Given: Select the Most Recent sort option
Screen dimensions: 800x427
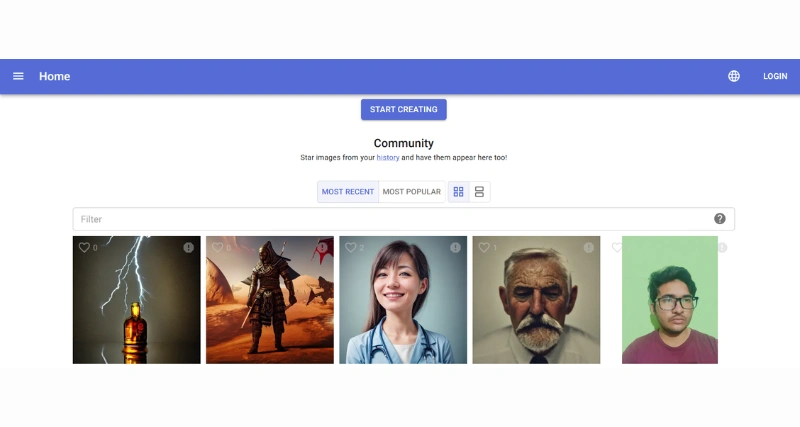Looking at the screenshot, I should tap(347, 192).
